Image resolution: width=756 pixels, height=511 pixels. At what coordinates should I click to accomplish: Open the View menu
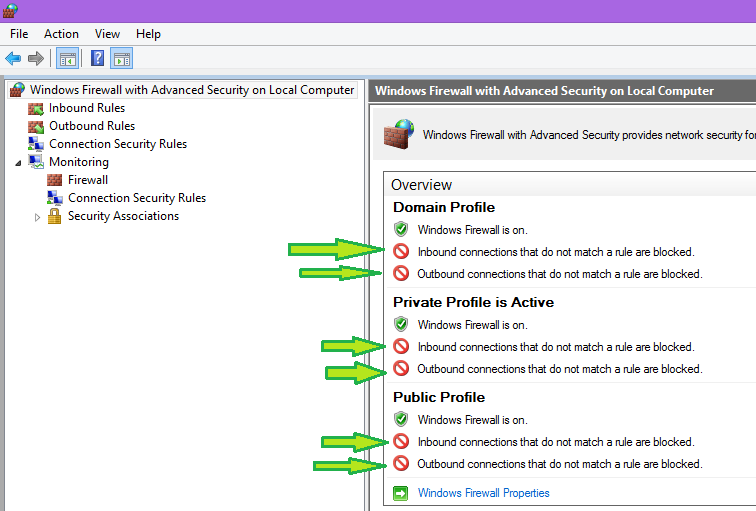tap(107, 34)
